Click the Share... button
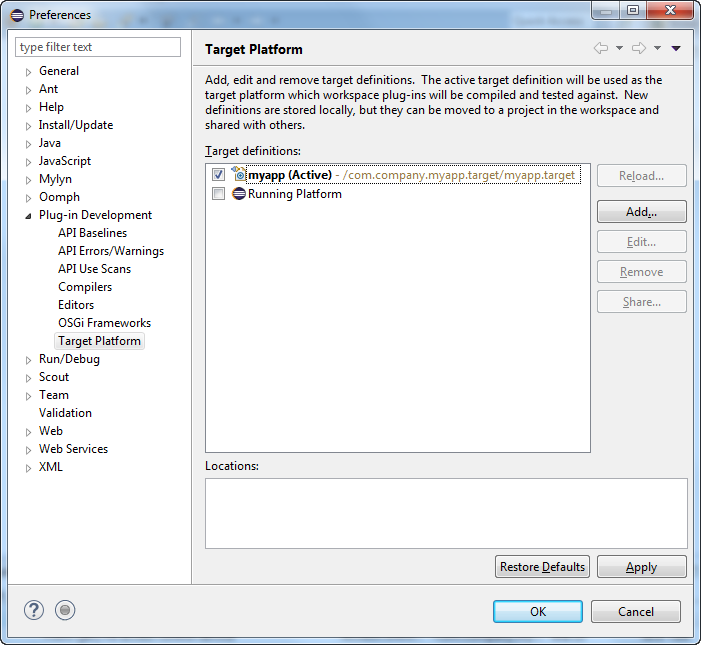This screenshot has width=701, height=645. [x=642, y=302]
